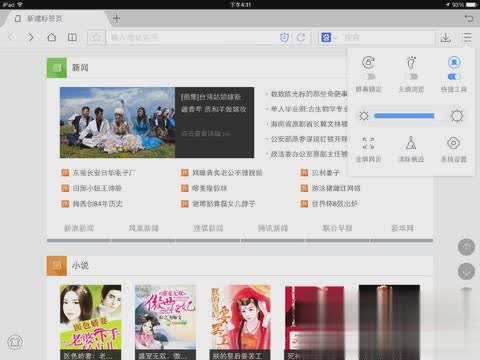The width and height of the screenshot is (480, 360).
Task: Enable the 屏幕锁定 toggle switch
Action: [x=370, y=77]
